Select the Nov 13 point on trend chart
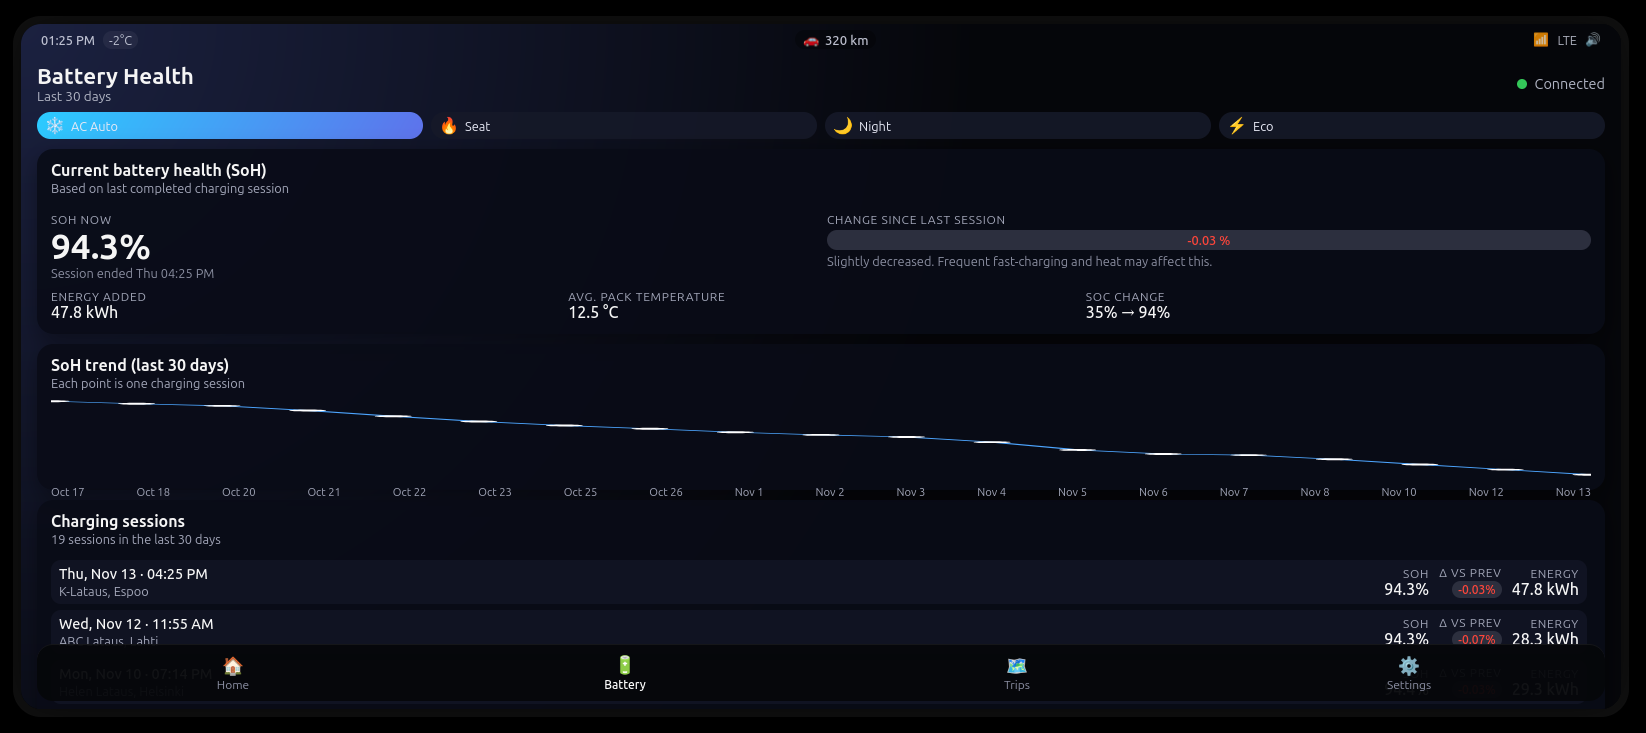1646x733 pixels. pos(1581,475)
